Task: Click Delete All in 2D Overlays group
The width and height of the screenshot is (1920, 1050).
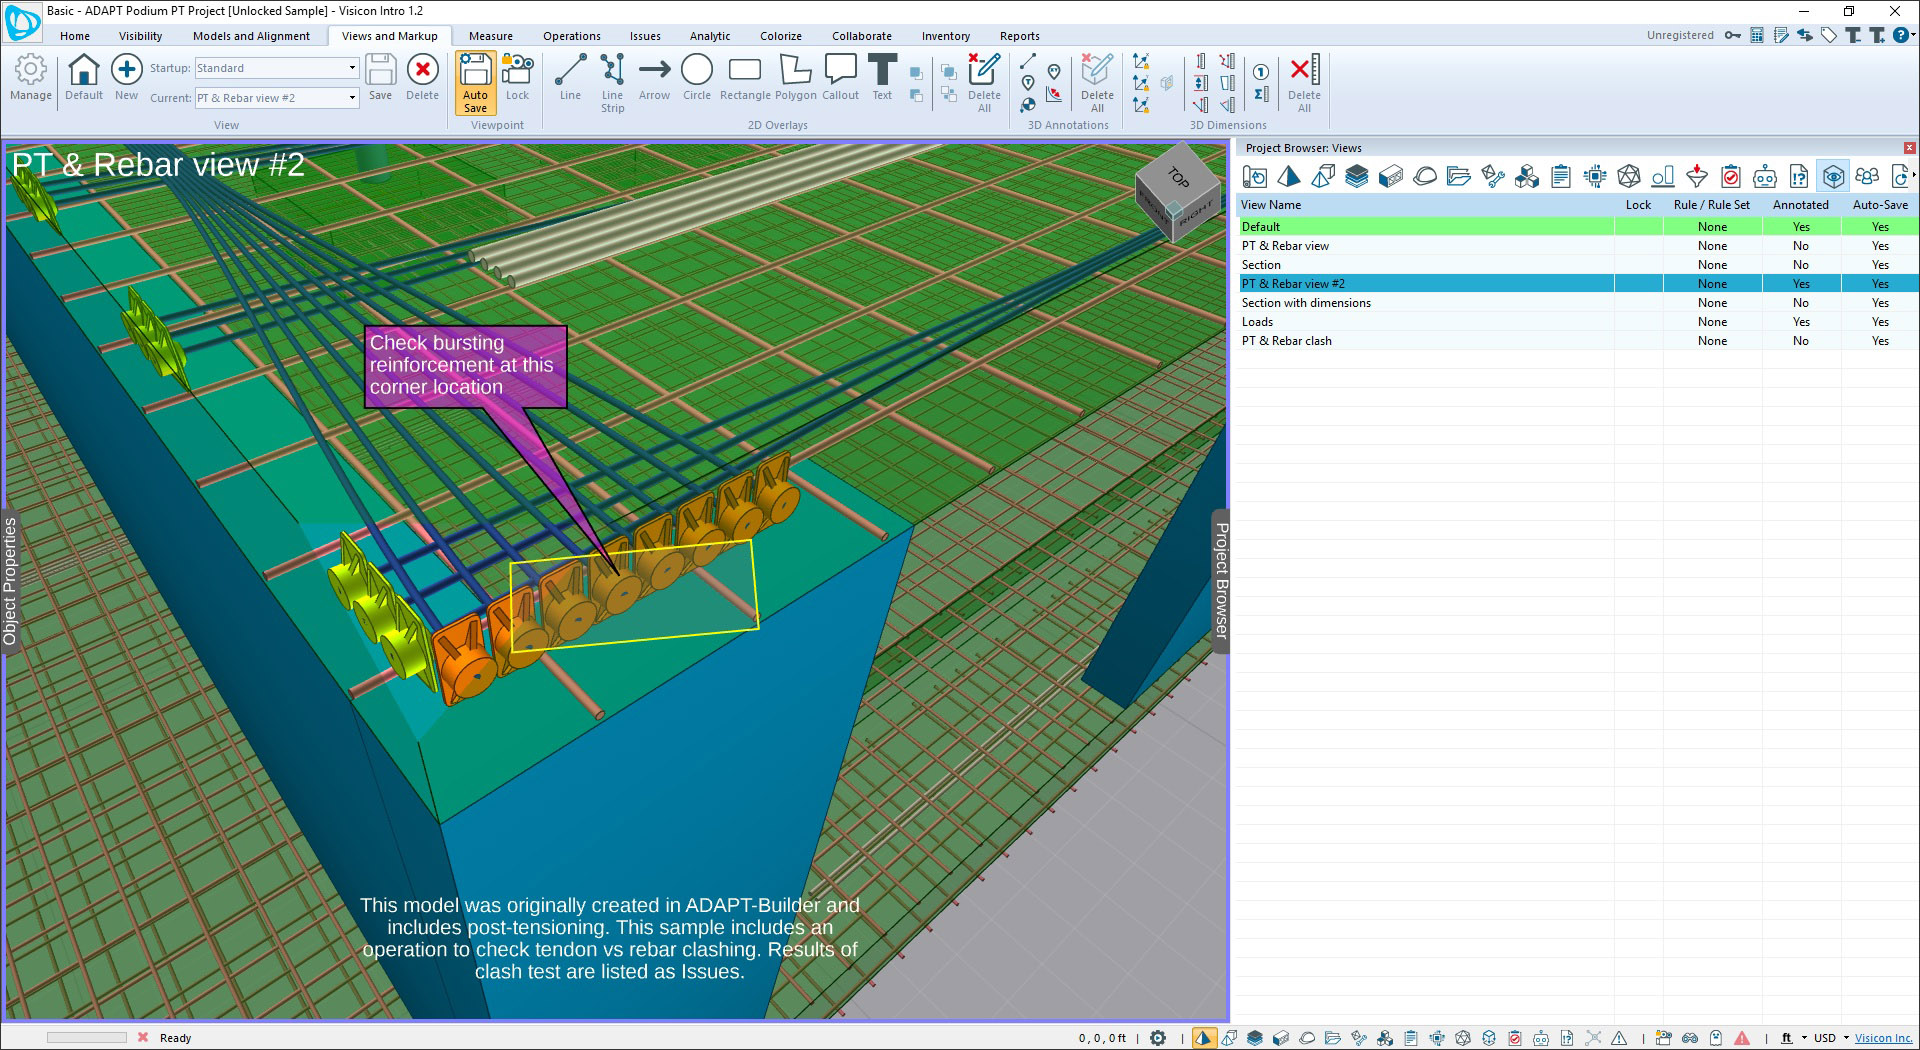Action: tap(984, 83)
